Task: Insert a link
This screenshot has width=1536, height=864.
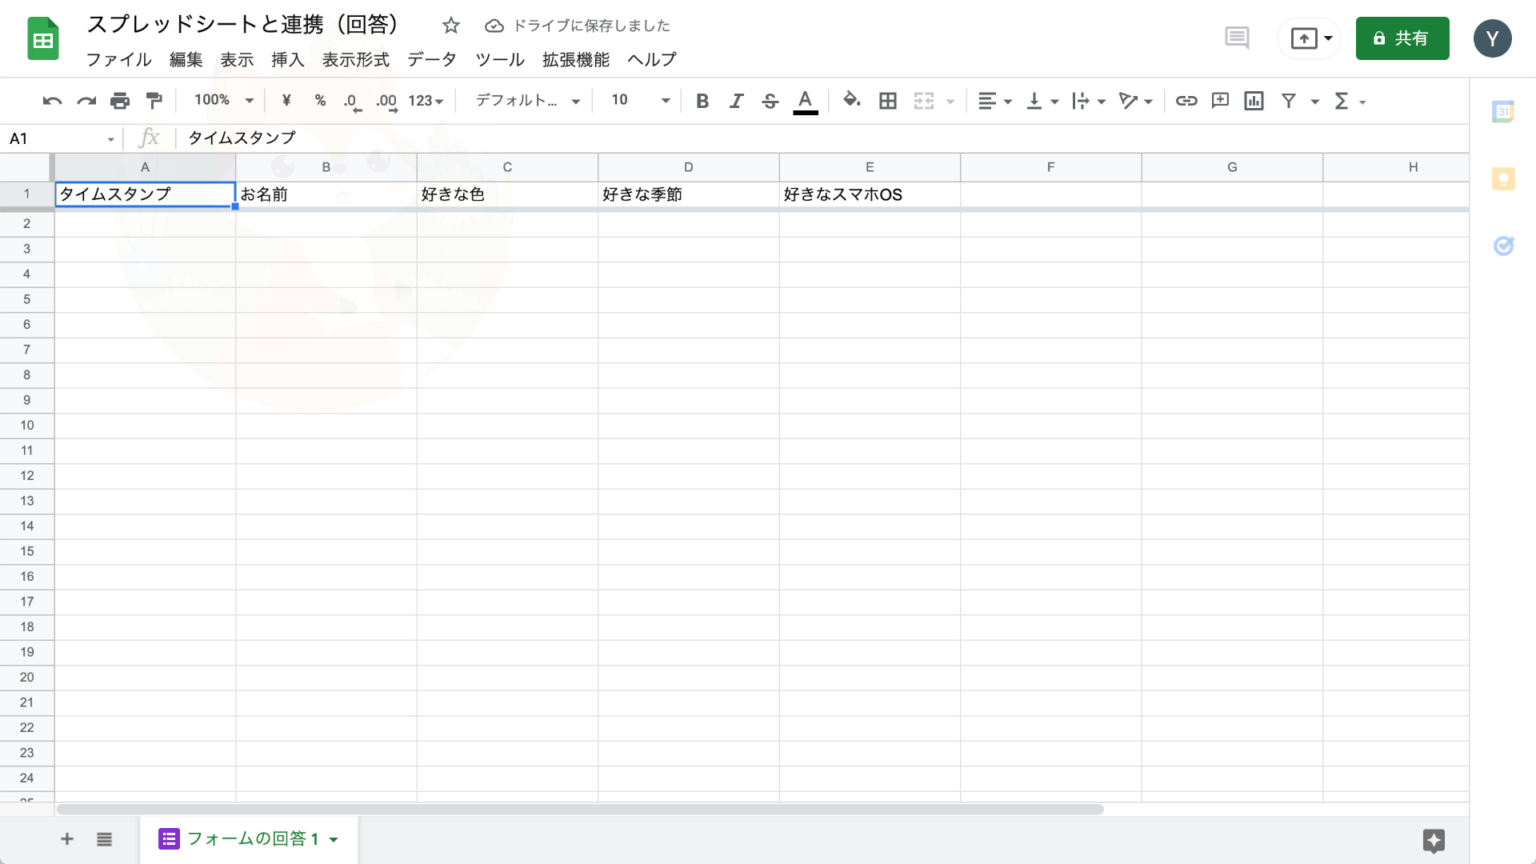Action: pyautogui.click(x=1186, y=100)
